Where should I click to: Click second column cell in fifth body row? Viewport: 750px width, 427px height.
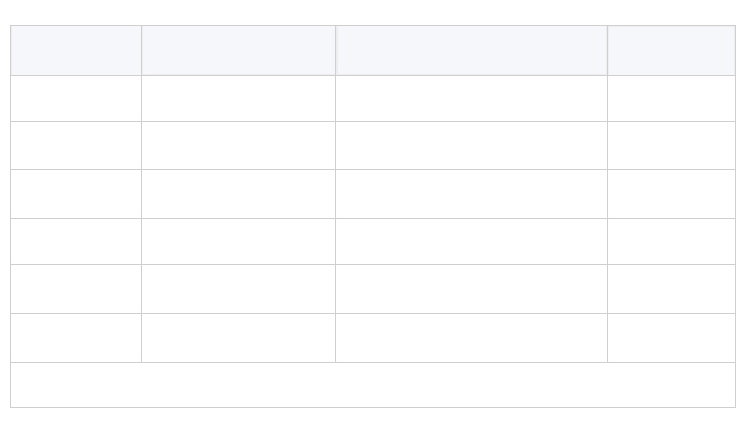pos(239,289)
